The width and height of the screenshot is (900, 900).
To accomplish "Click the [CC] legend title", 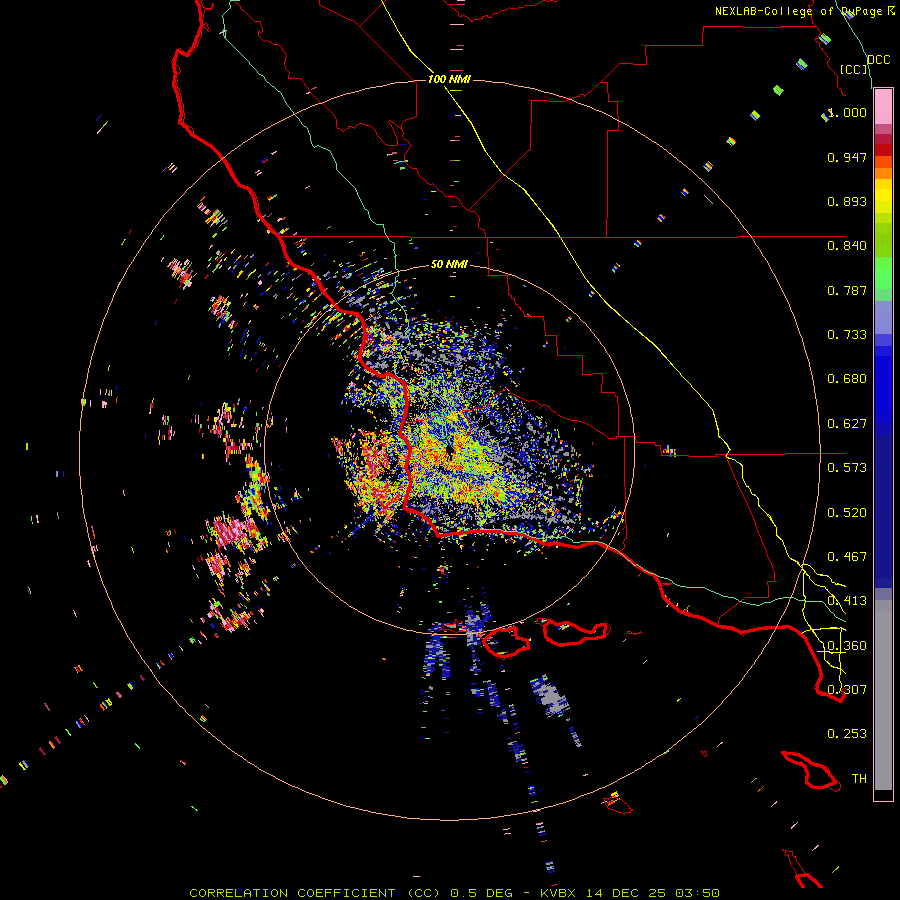I will (854, 69).
